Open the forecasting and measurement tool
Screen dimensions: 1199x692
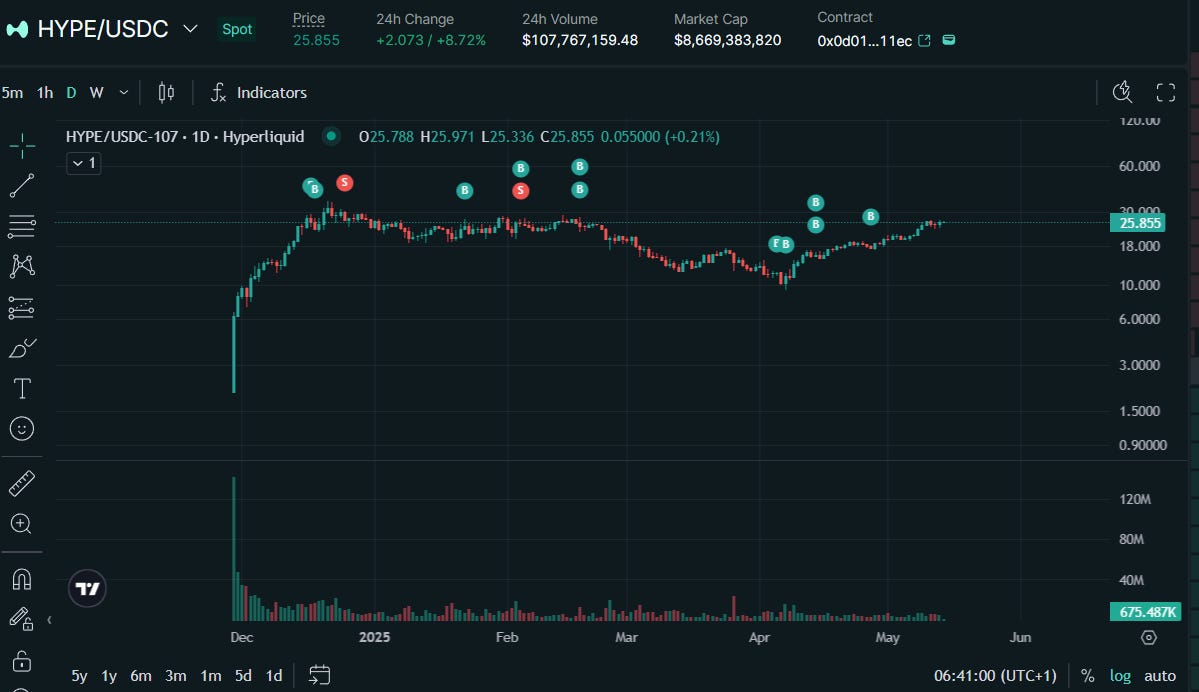click(22, 307)
